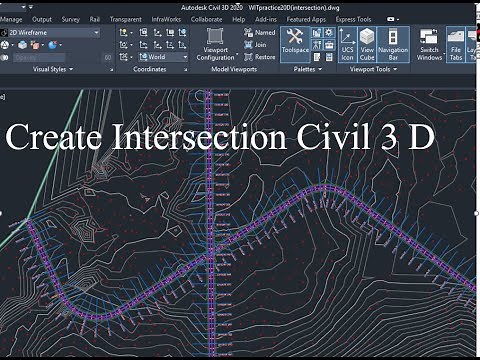Screen dimensions: 480x360
Task: Click the Restore viewports icon
Action: [248, 57]
